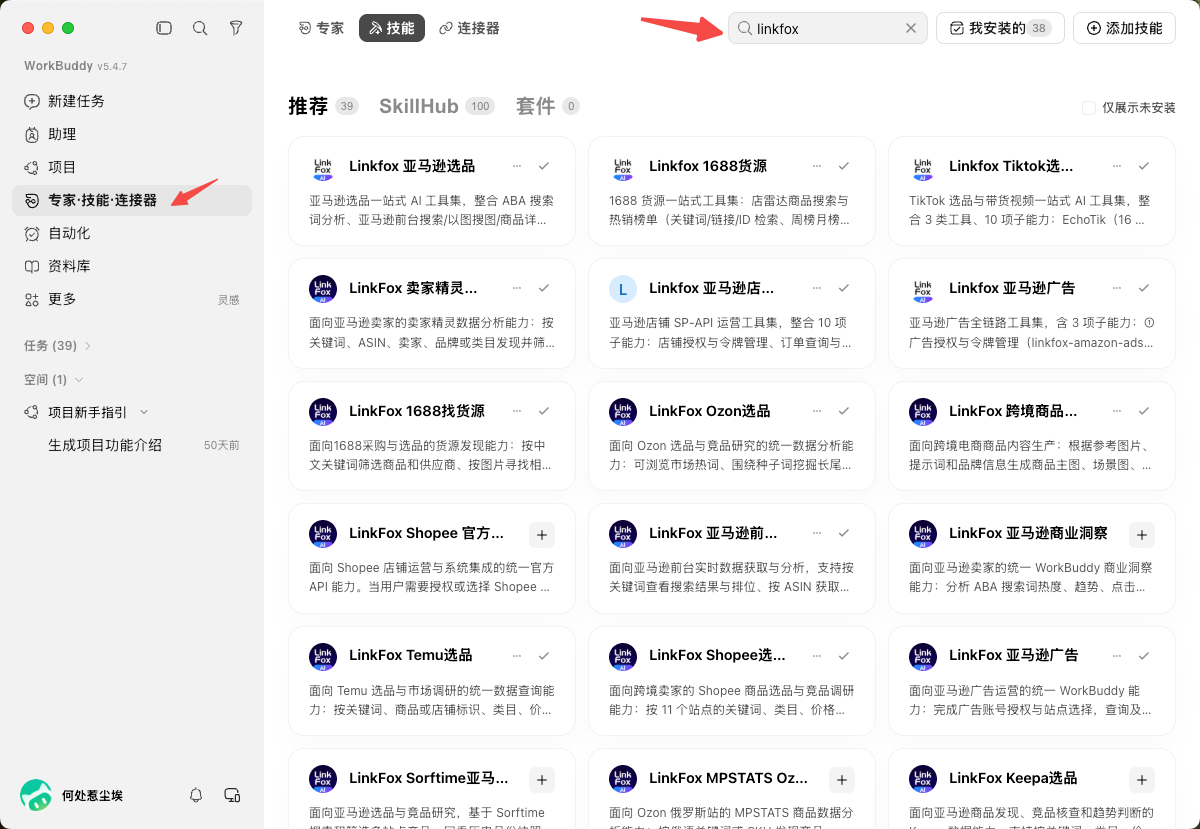Install LinkFox 亚马逊商业洞察 with plus button
Image resolution: width=1200 pixels, height=829 pixels.
pos(1141,534)
